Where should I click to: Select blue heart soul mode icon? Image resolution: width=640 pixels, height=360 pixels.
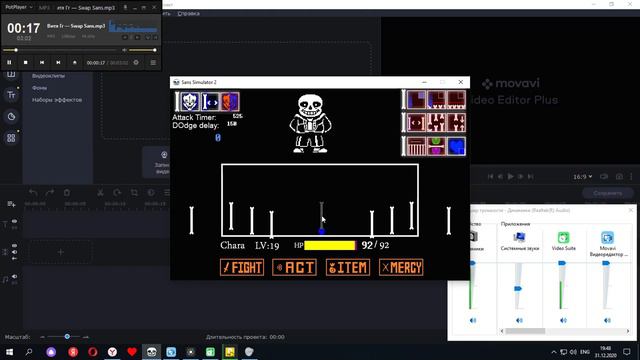click(456, 146)
